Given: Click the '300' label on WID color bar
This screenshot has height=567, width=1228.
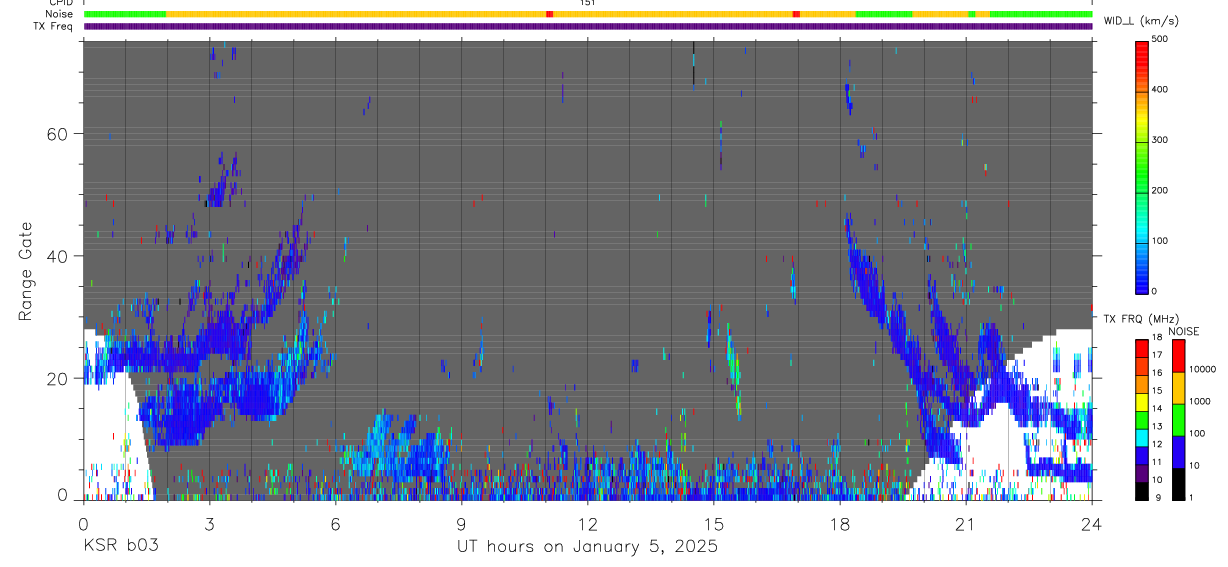Looking at the screenshot, I should [1161, 141].
